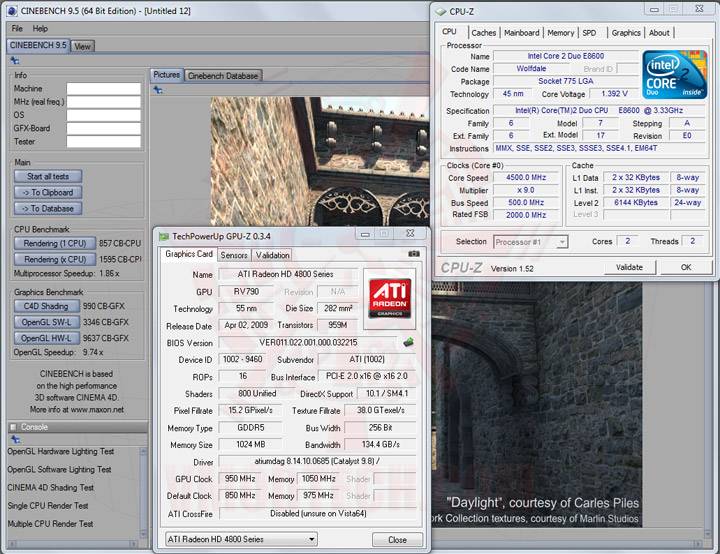Click the horizontal scrollbar under the Console list

(73, 544)
